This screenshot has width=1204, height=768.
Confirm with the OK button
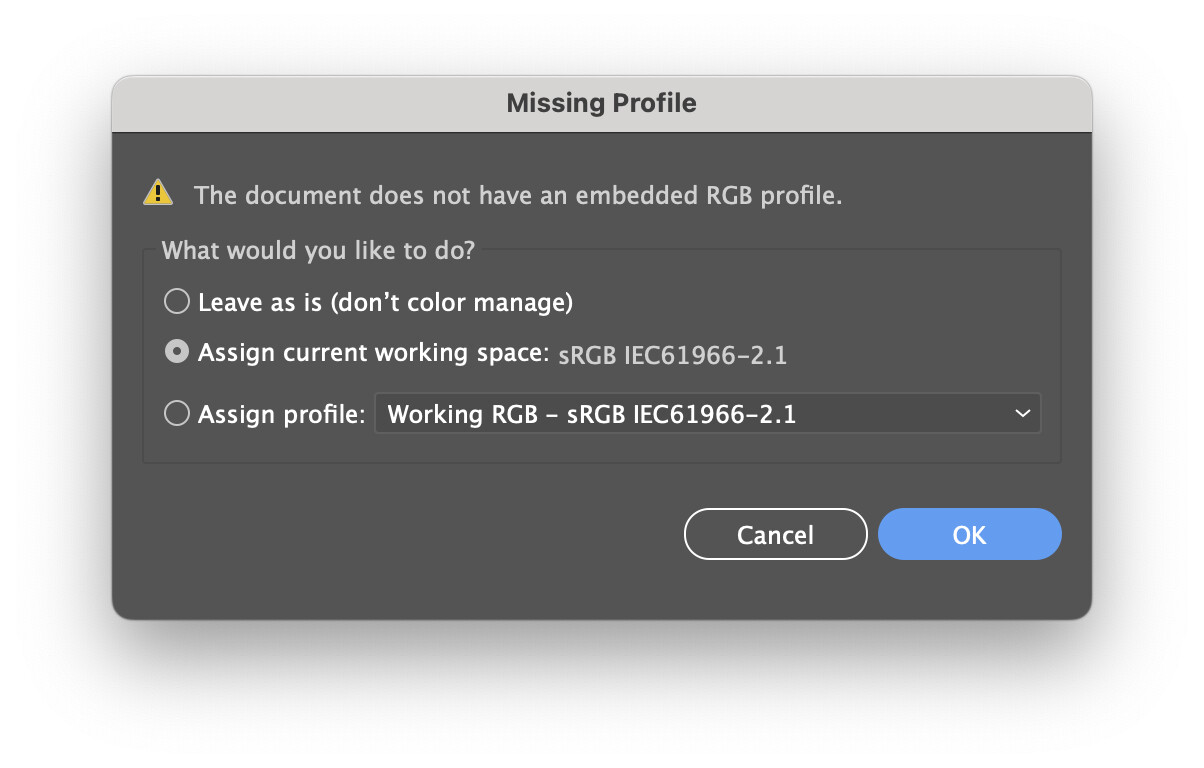(x=969, y=535)
